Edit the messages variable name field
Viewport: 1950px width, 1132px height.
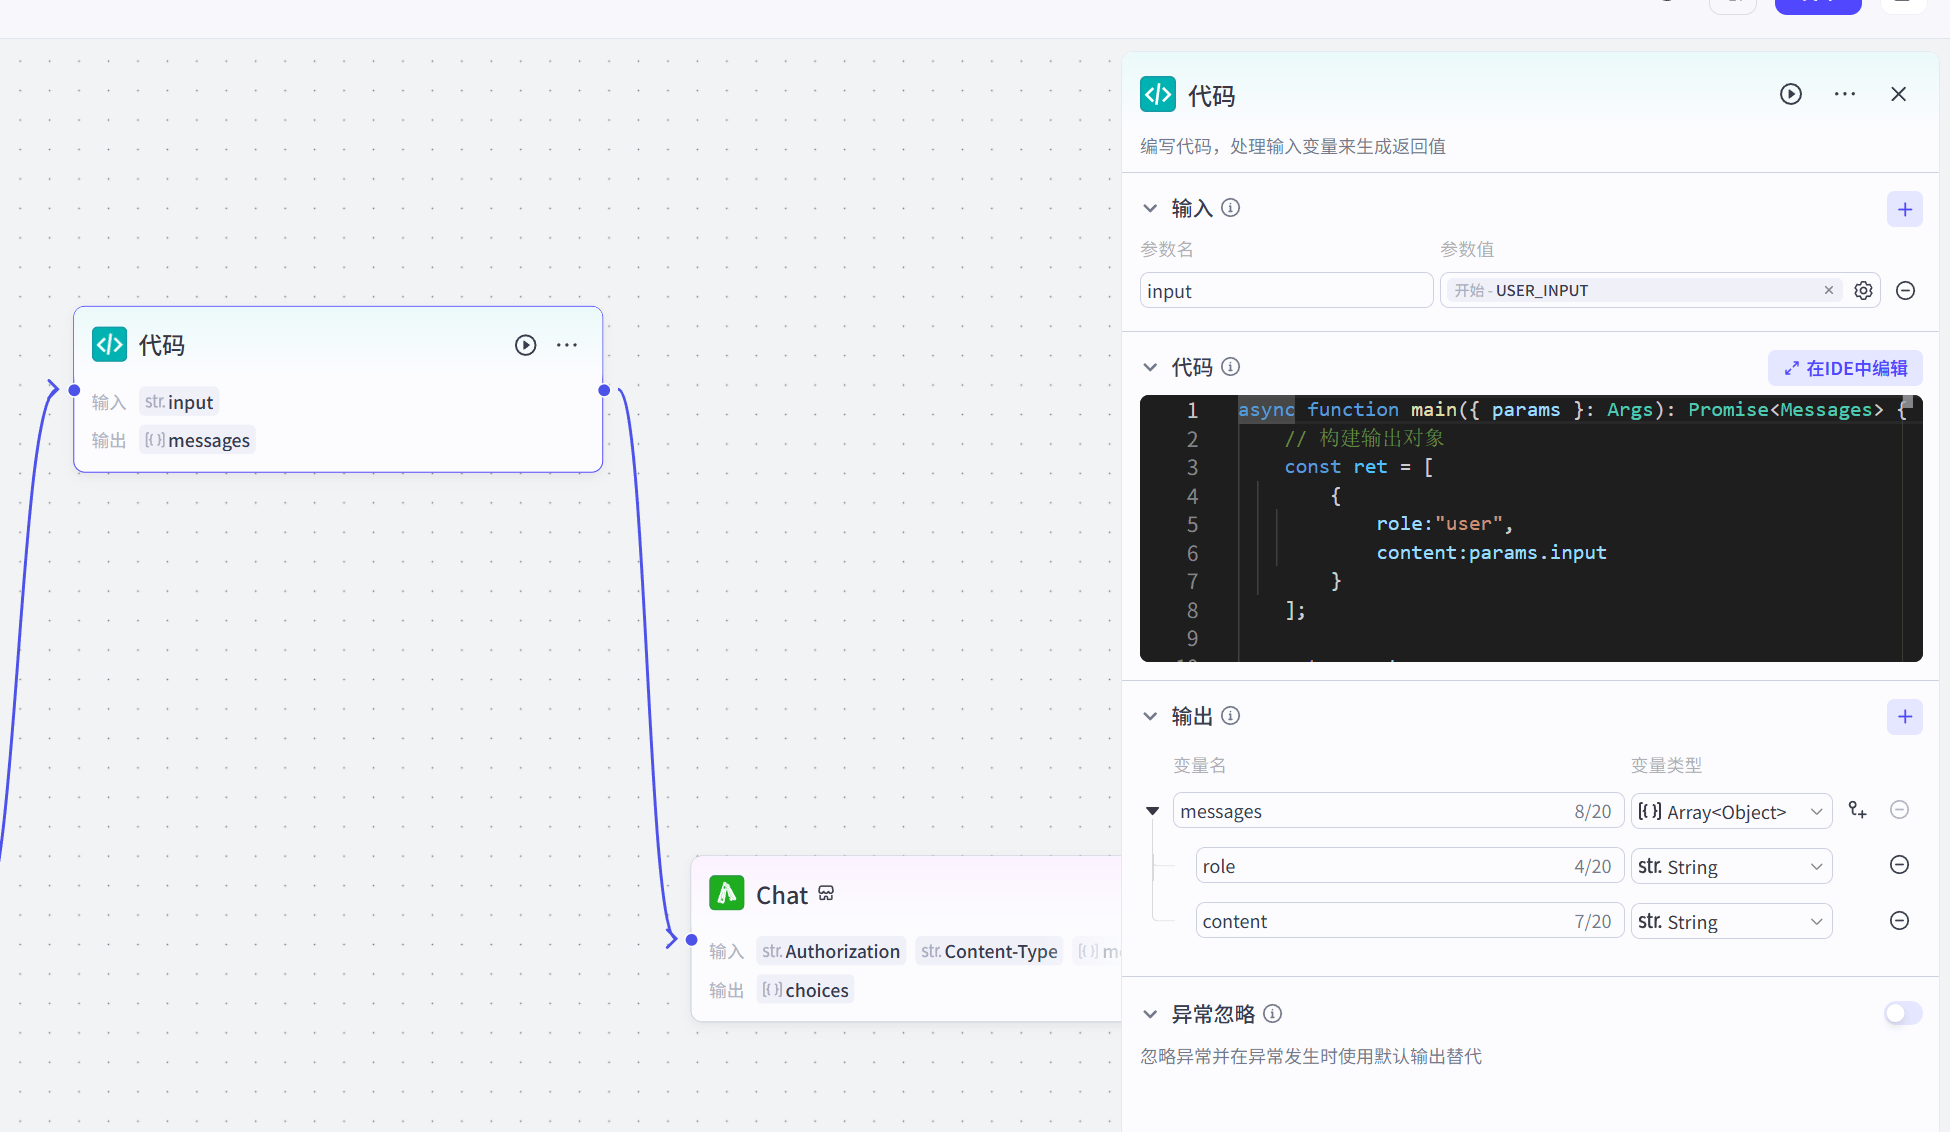[x=1397, y=811]
